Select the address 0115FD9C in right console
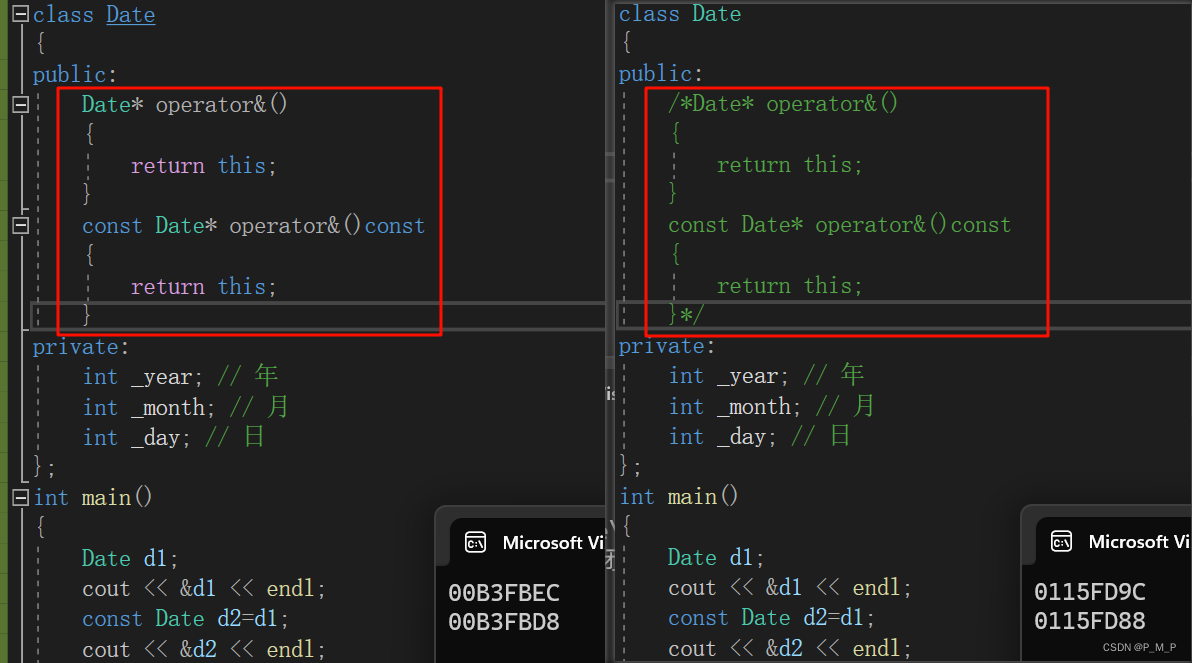1192x663 pixels. pyautogui.click(x=1090, y=592)
